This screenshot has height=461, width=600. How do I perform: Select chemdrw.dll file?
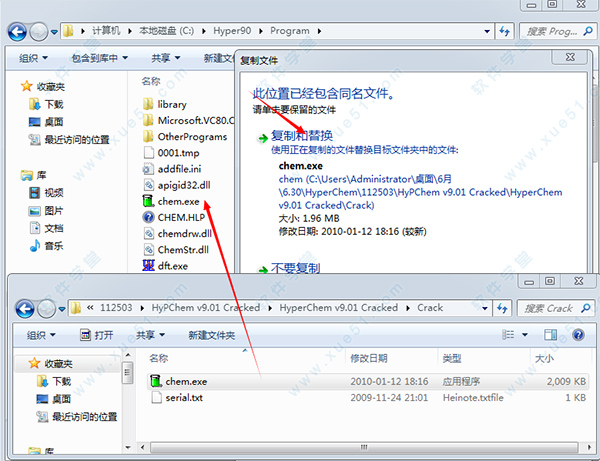tap(178, 233)
